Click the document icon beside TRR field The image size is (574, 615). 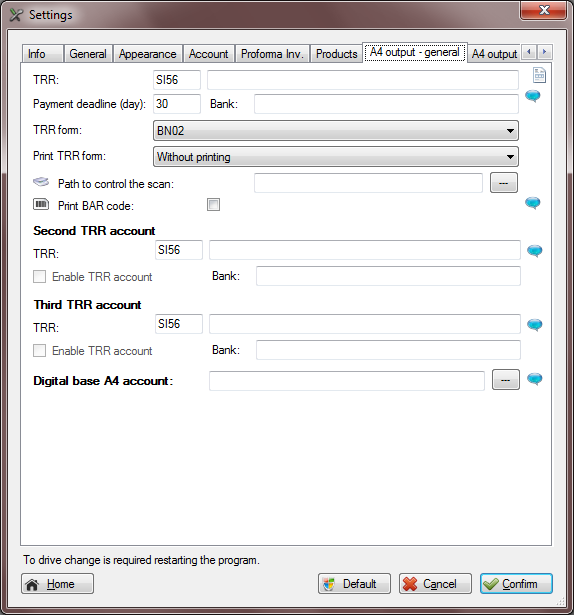coord(539,75)
